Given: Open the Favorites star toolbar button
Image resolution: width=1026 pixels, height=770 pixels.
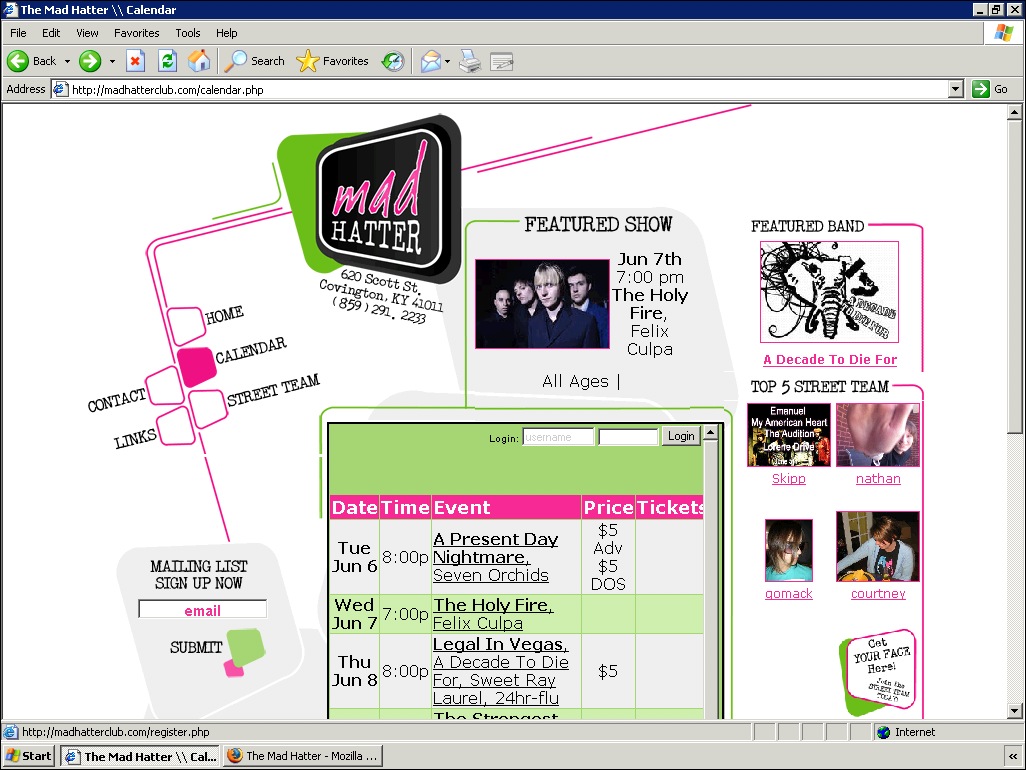Looking at the screenshot, I should pos(332,61).
